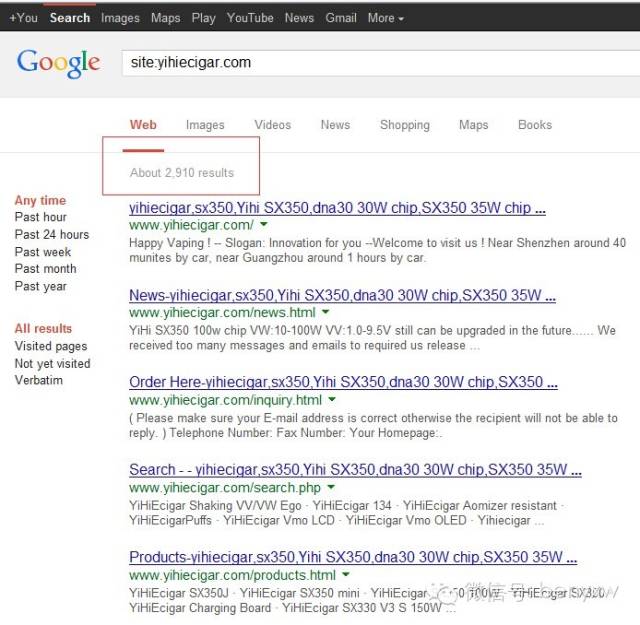The height and width of the screenshot is (625, 640).
Task: Show only Visited pages
Action: (51, 346)
